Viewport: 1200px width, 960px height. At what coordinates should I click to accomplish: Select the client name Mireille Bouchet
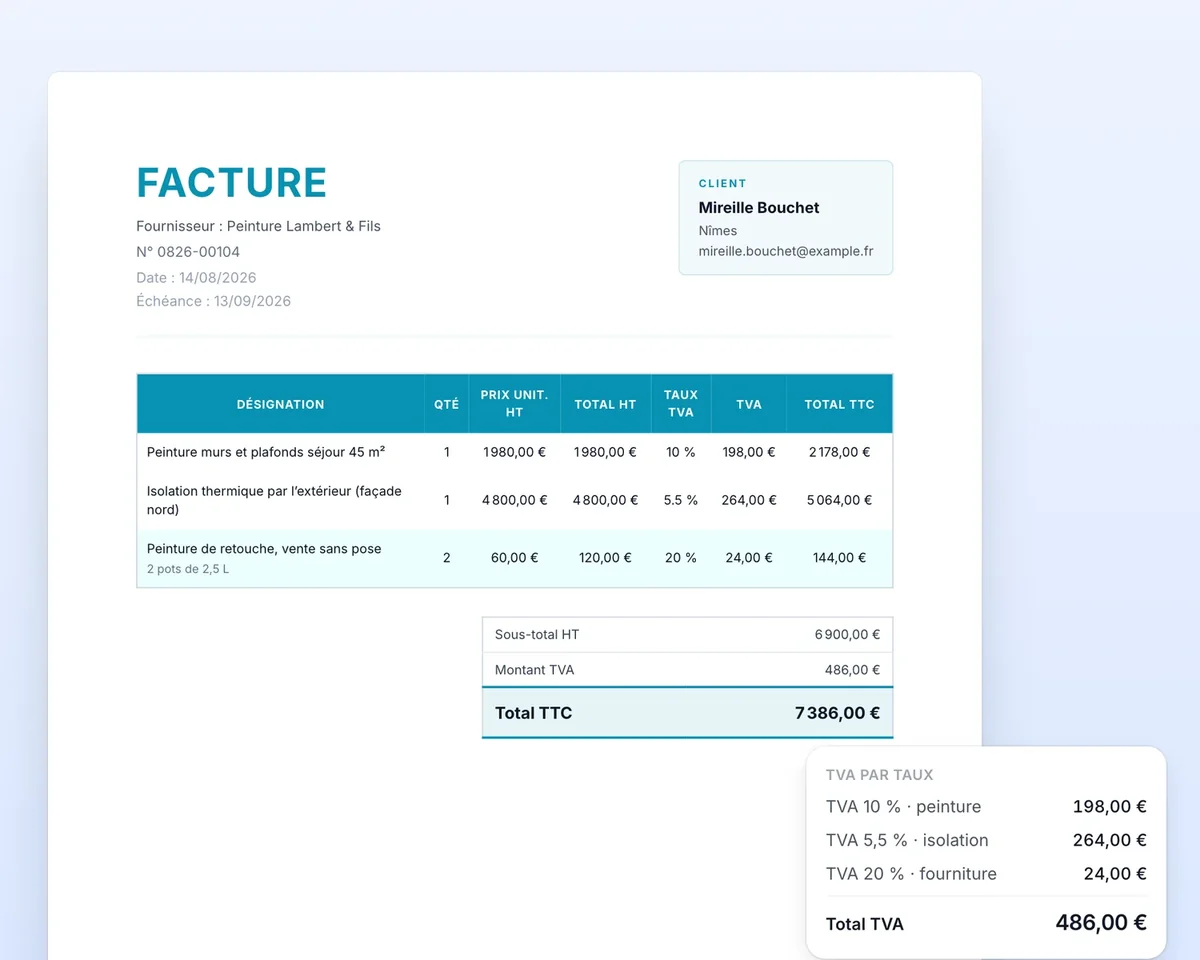[759, 208]
